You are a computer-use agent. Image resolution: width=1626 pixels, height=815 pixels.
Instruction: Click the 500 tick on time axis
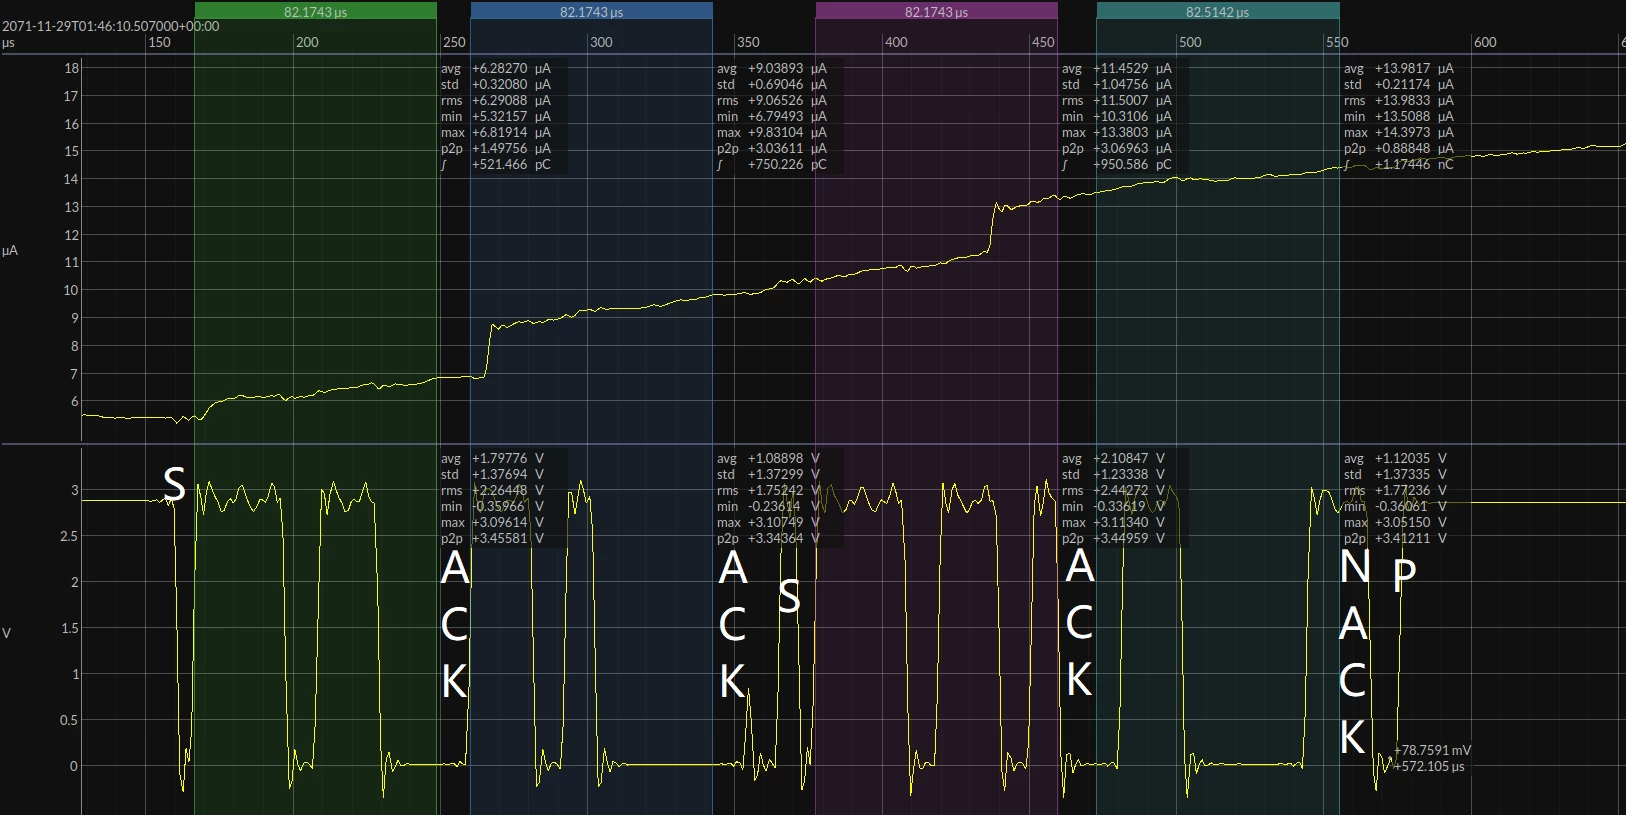1190,42
